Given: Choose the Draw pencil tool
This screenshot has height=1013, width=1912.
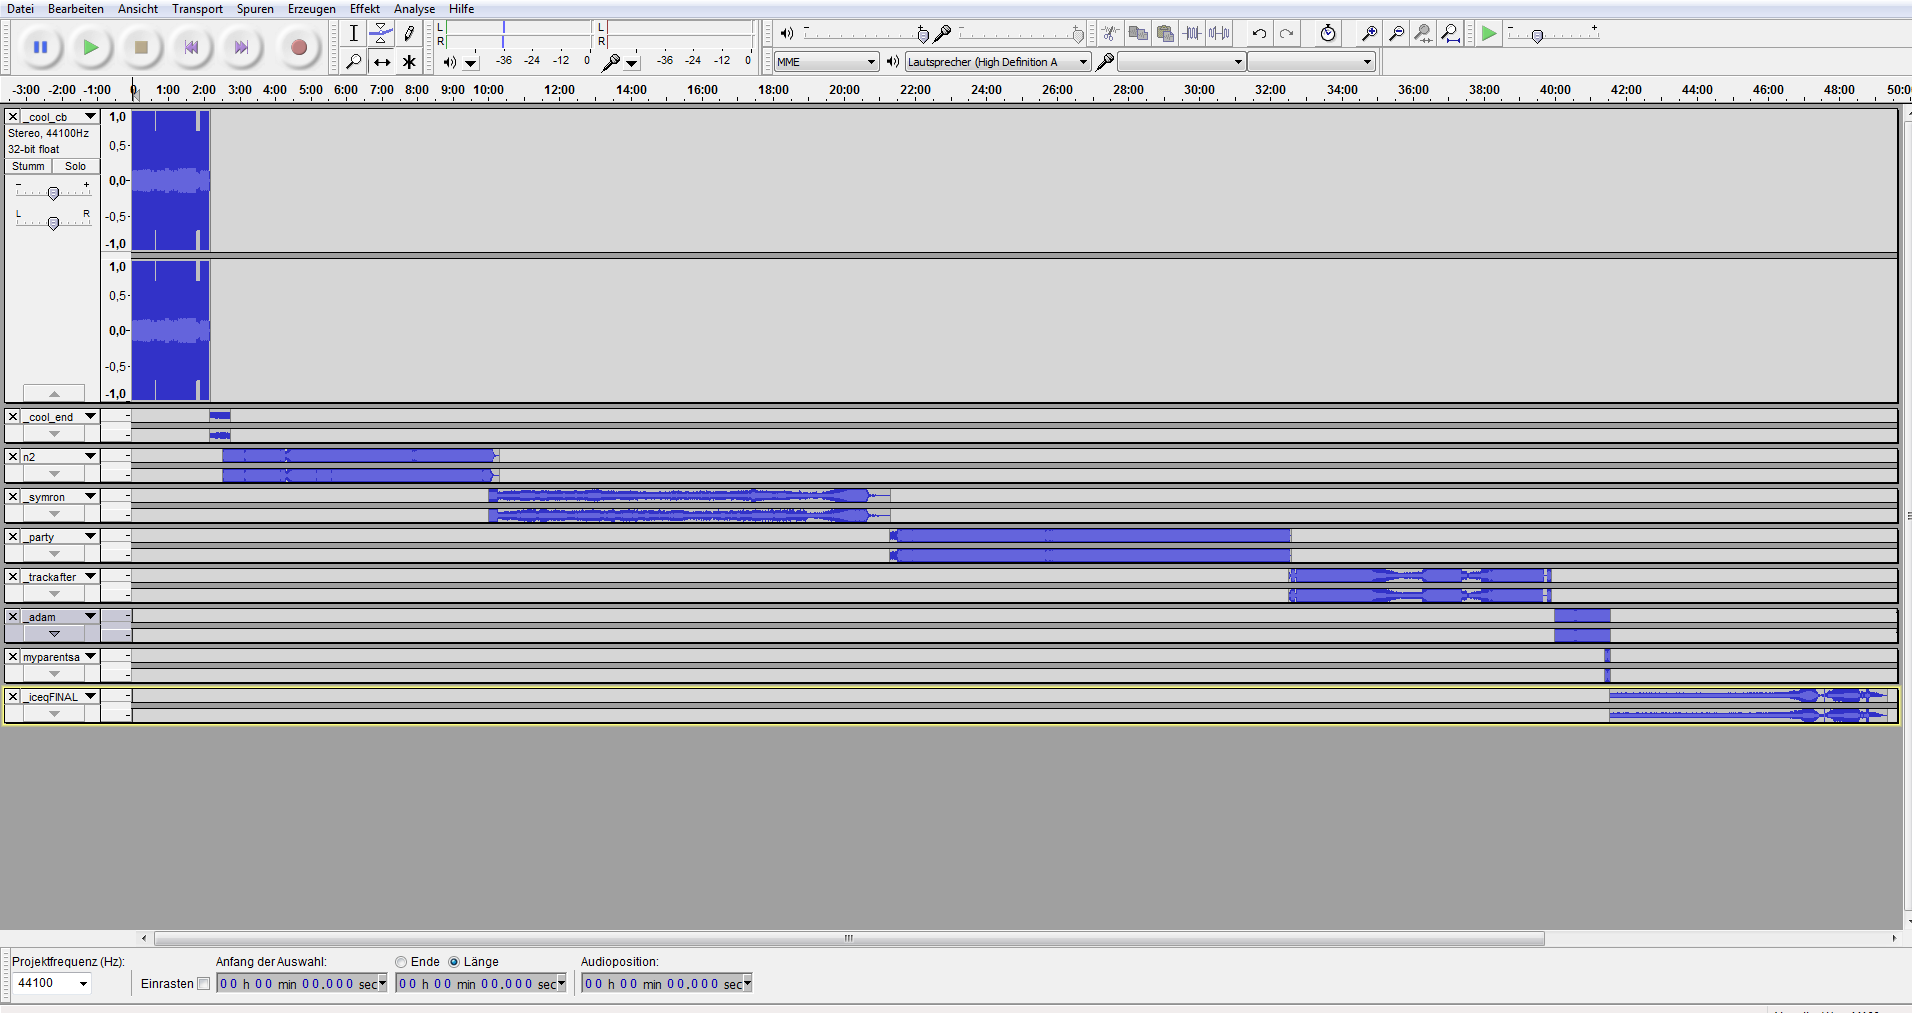Looking at the screenshot, I should pyautogui.click(x=409, y=34).
